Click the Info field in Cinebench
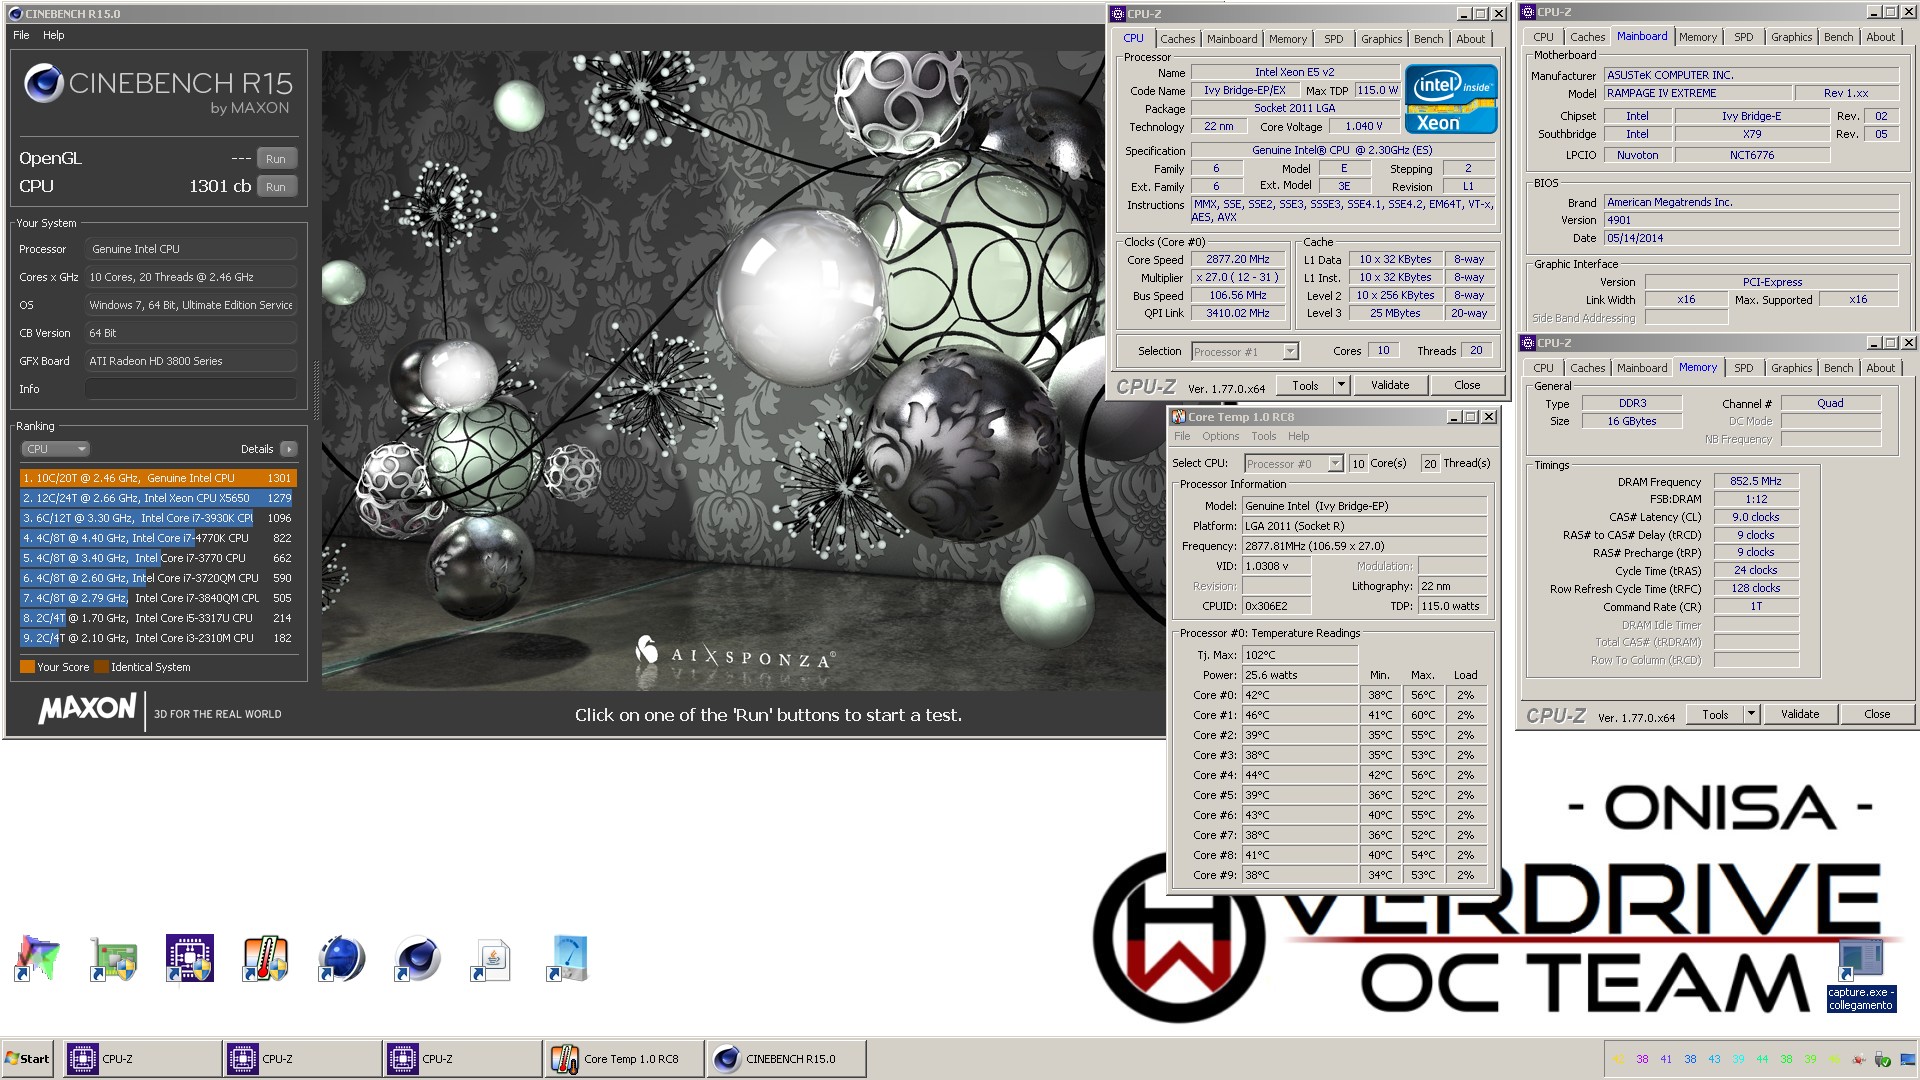Viewport: 1920px width, 1080px height. pos(191,389)
